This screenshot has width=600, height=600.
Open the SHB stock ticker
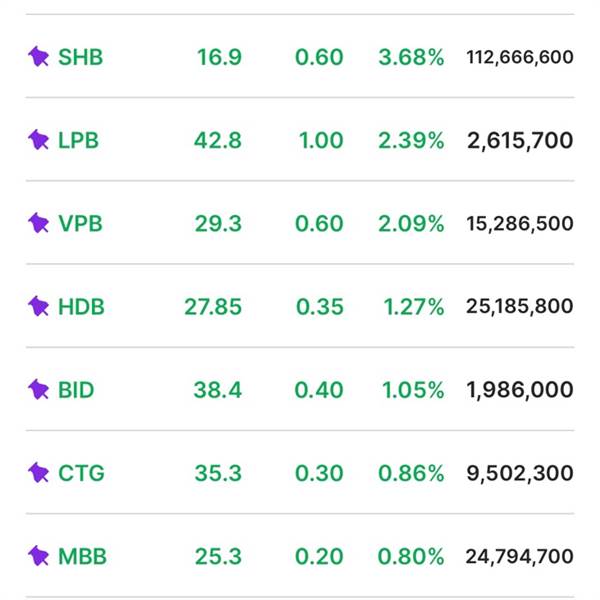(x=81, y=57)
